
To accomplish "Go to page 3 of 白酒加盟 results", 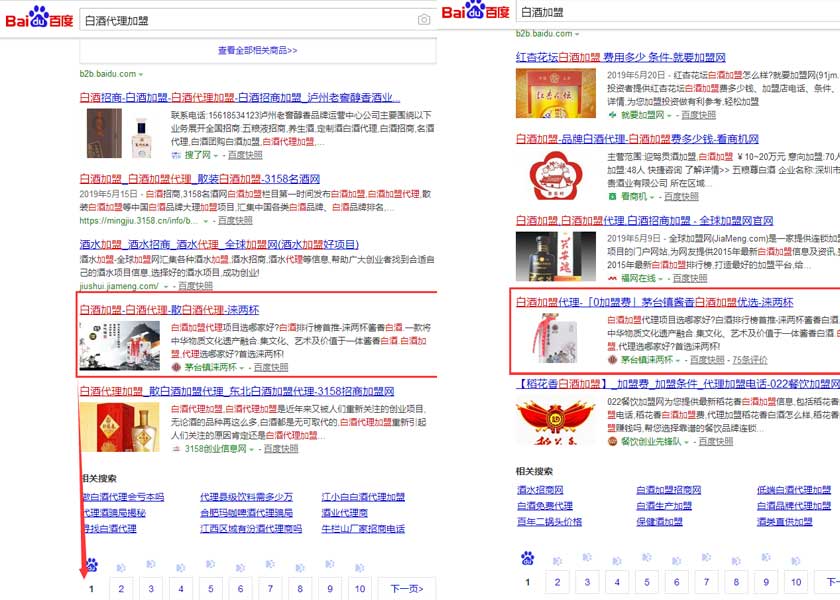I will (x=587, y=582).
